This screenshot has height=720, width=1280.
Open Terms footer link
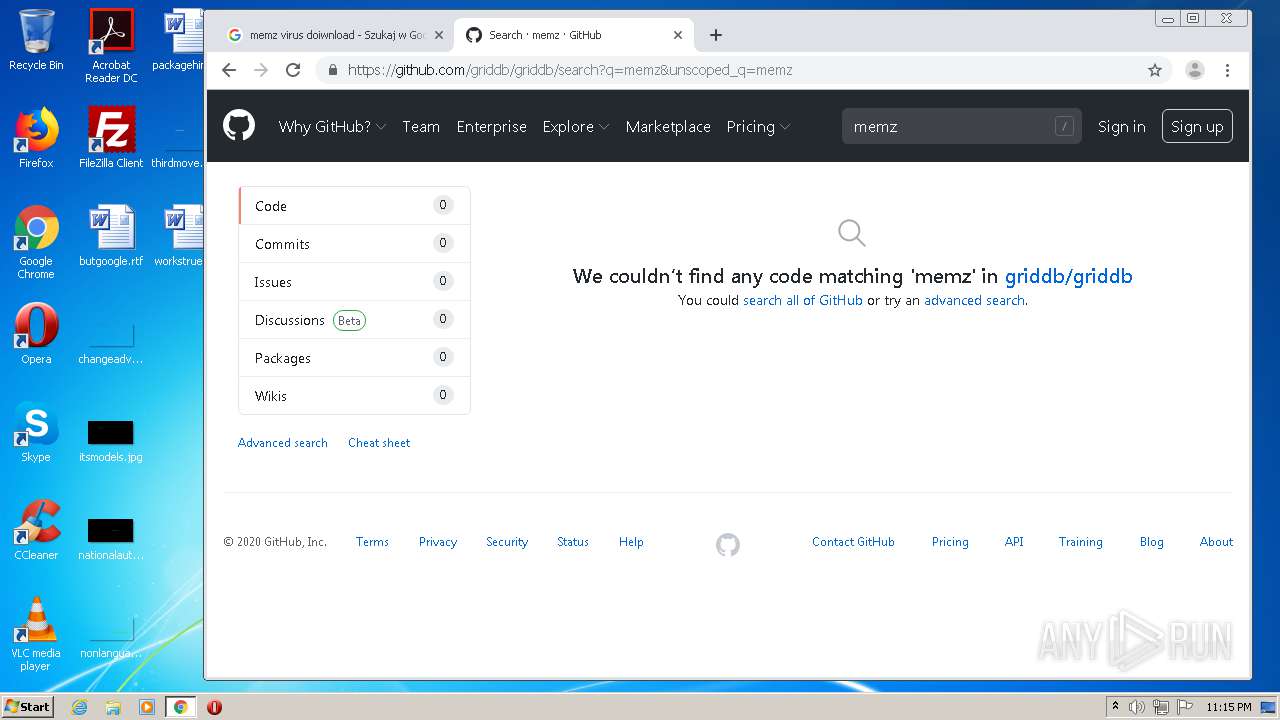tap(372, 542)
